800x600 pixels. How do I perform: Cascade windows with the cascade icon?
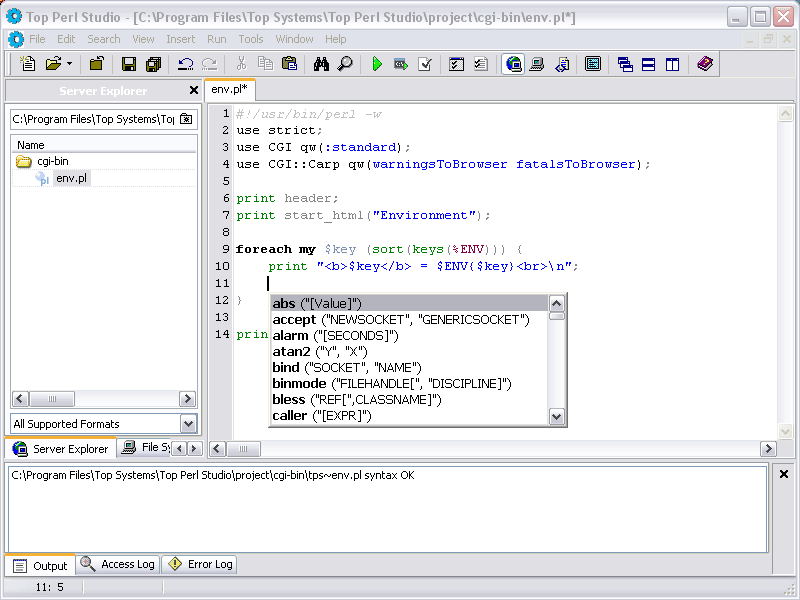pos(625,64)
